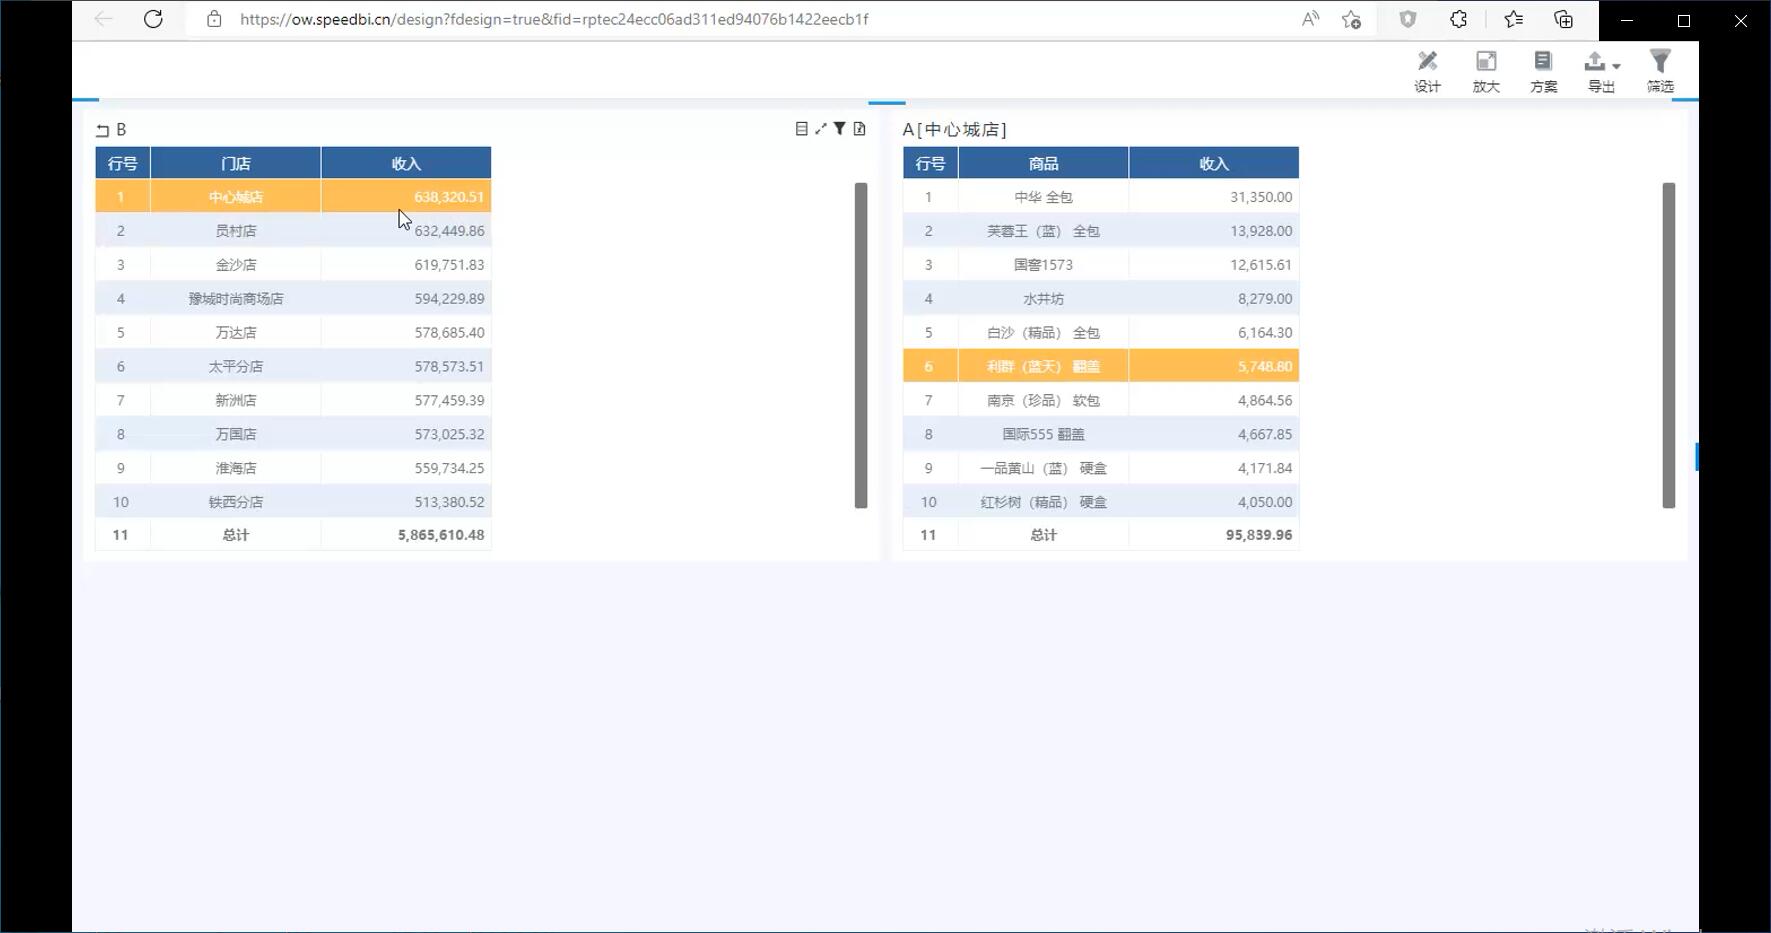Screen dimensions: 1771x933
Task: Click the 总计 cell in panel B
Action: (x=236, y=535)
